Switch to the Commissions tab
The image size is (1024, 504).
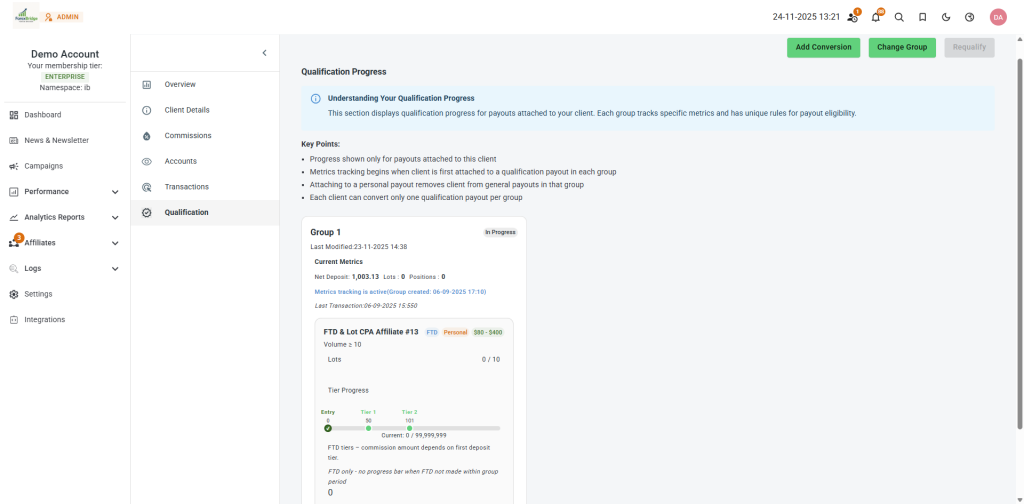click(x=188, y=136)
